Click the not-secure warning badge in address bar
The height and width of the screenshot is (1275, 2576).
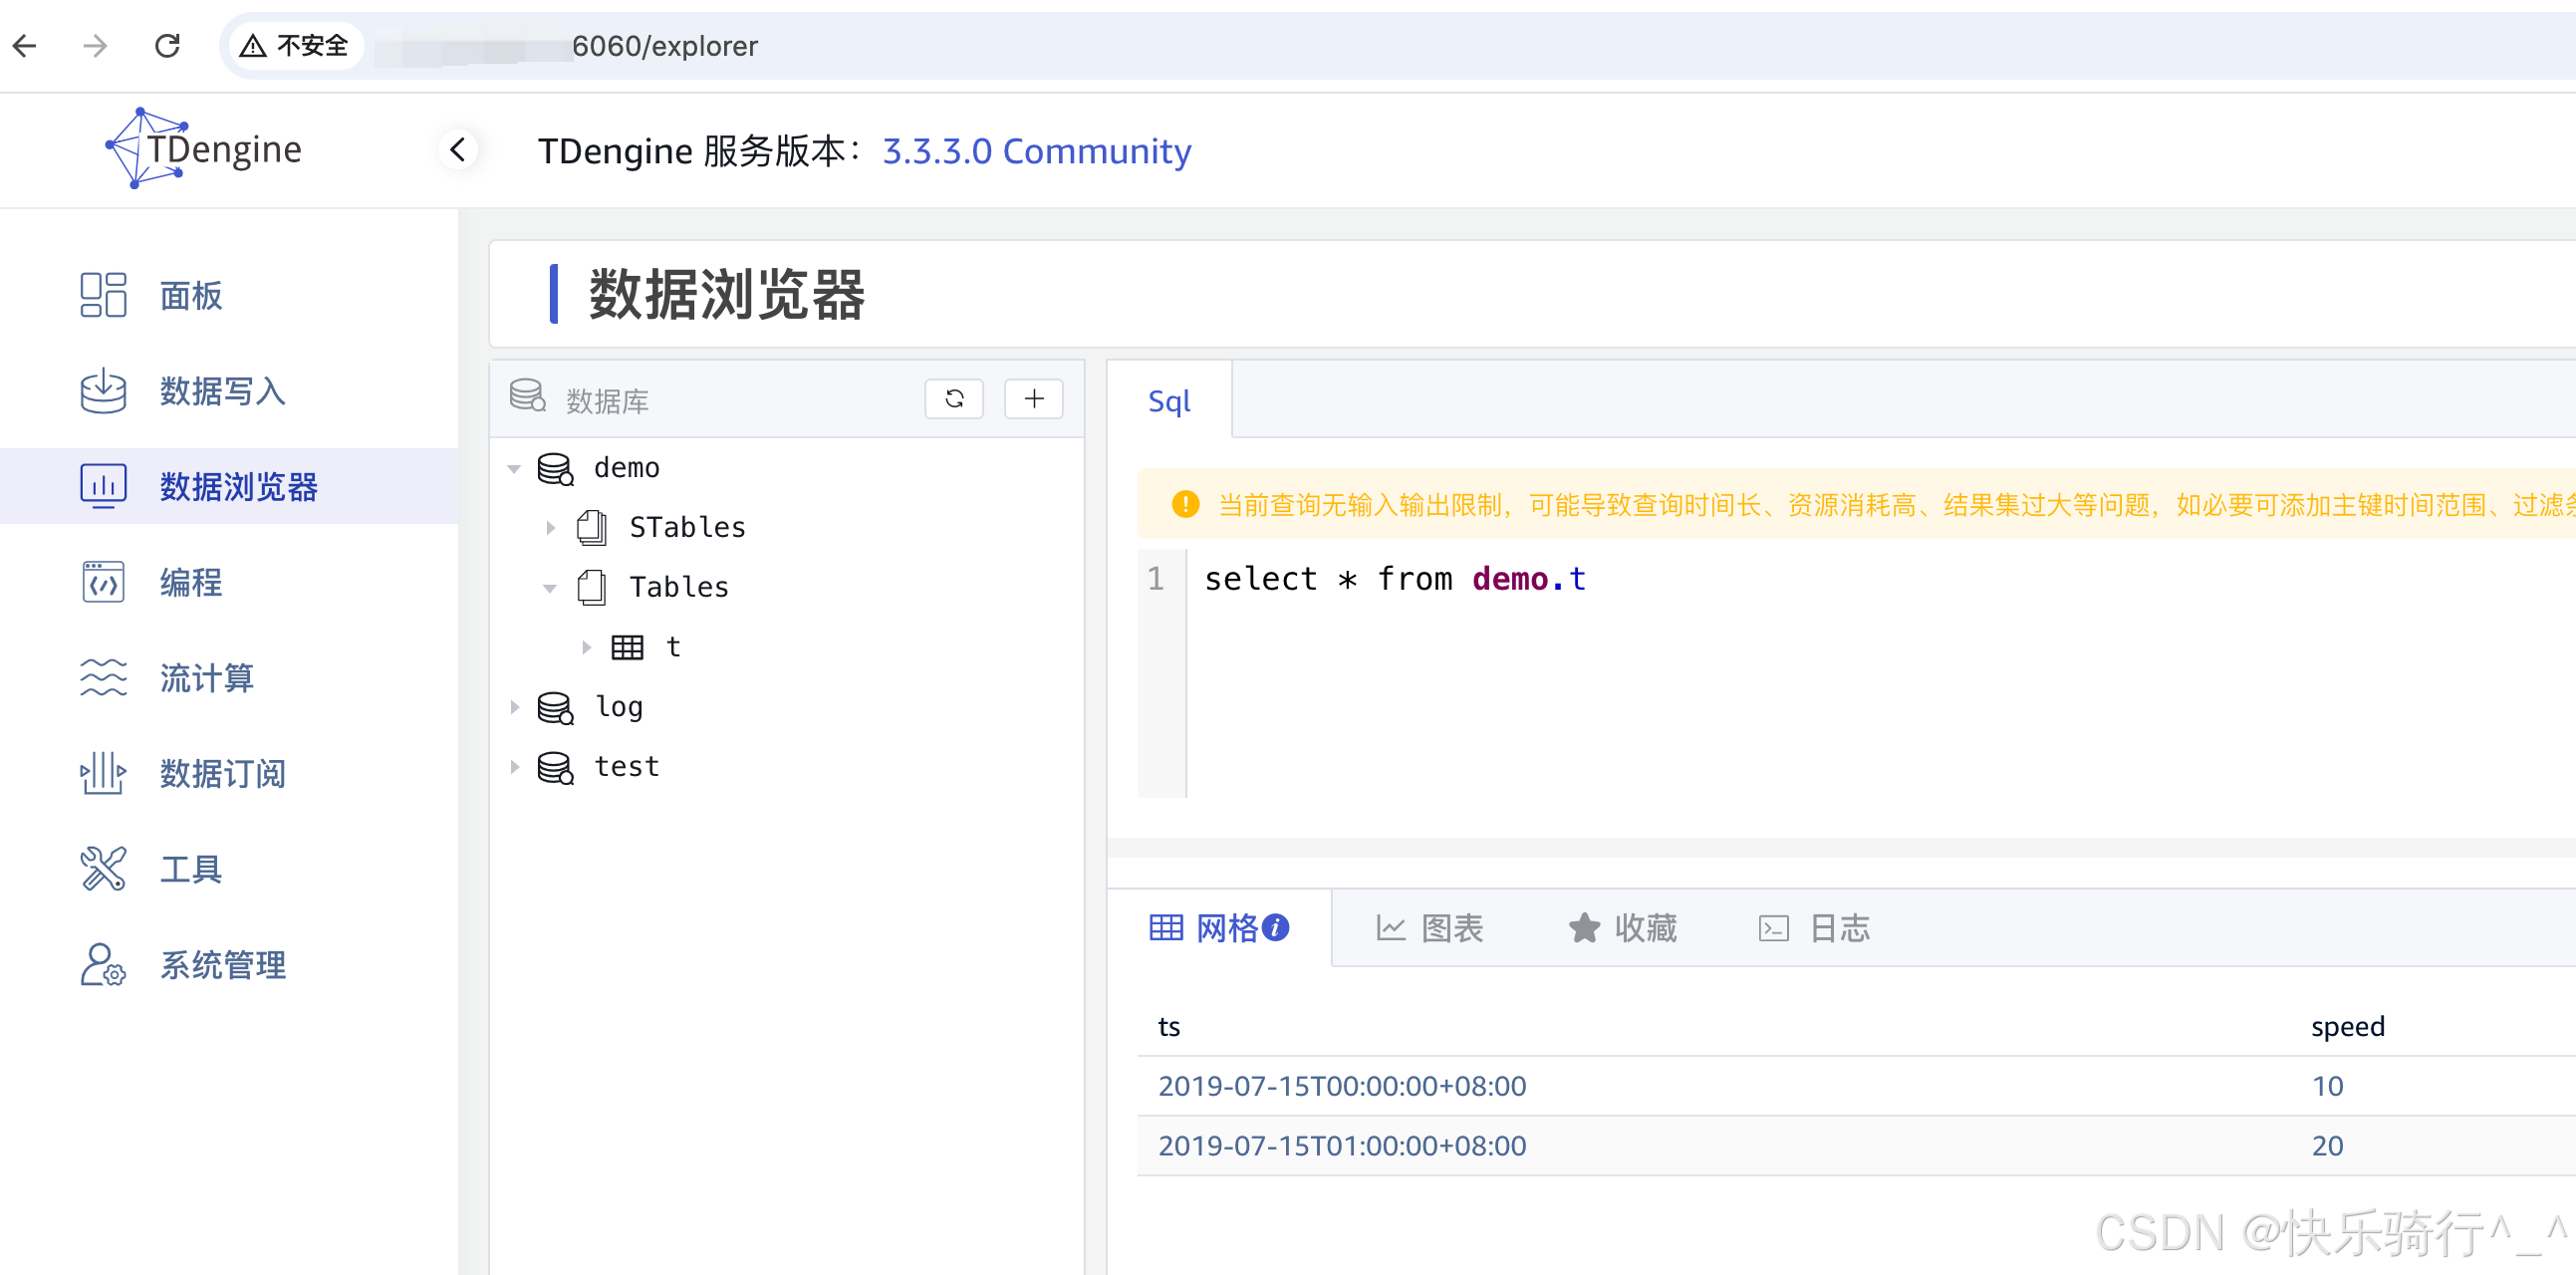pos(295,46)
